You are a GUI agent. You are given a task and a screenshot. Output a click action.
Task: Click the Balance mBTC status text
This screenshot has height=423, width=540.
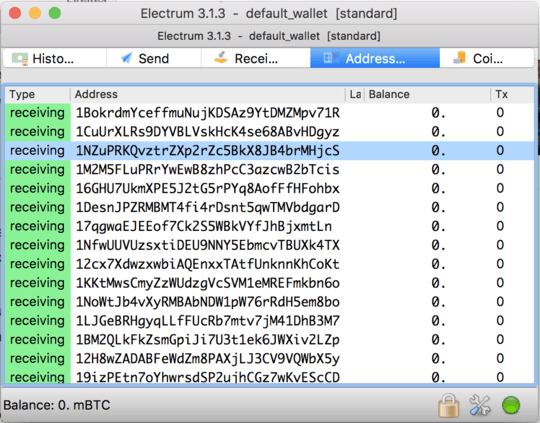(57, 405)
